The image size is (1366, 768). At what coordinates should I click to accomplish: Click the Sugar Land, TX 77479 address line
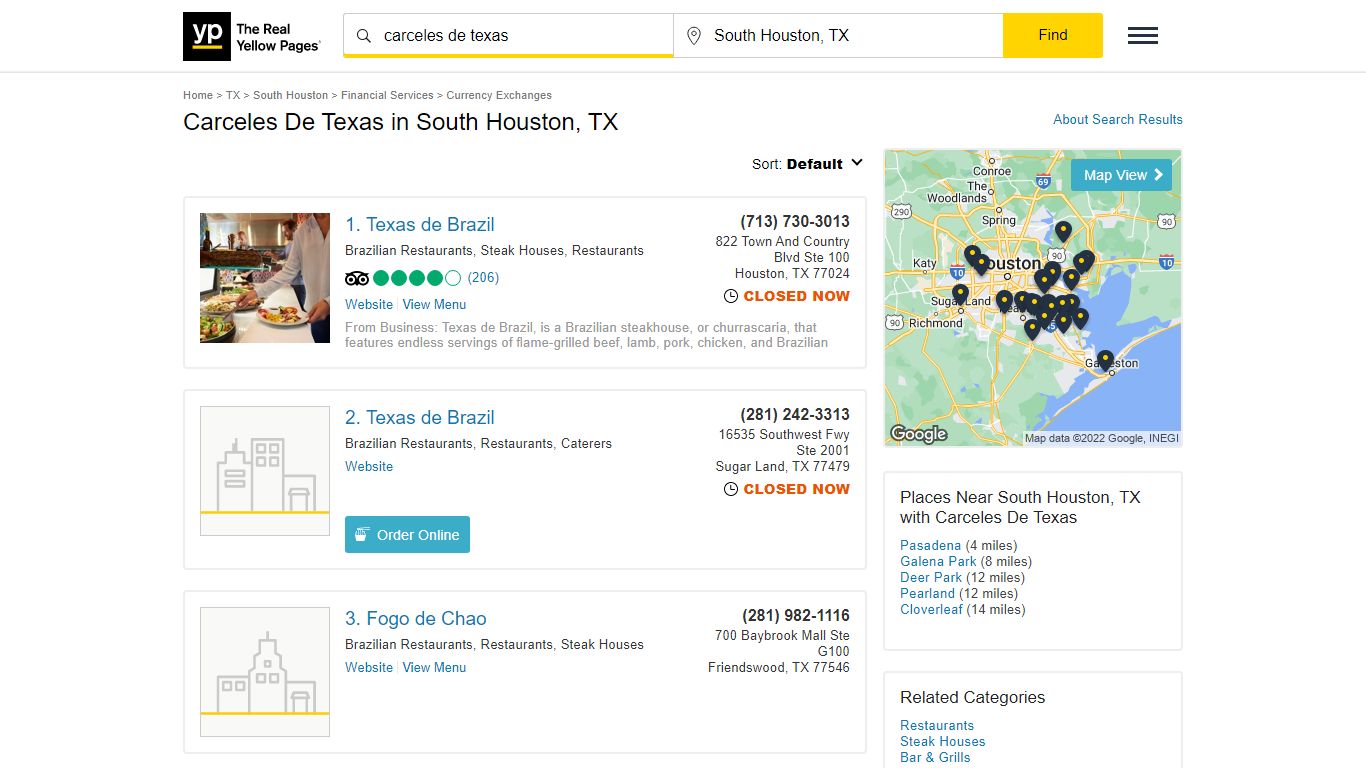pos(783,466)
